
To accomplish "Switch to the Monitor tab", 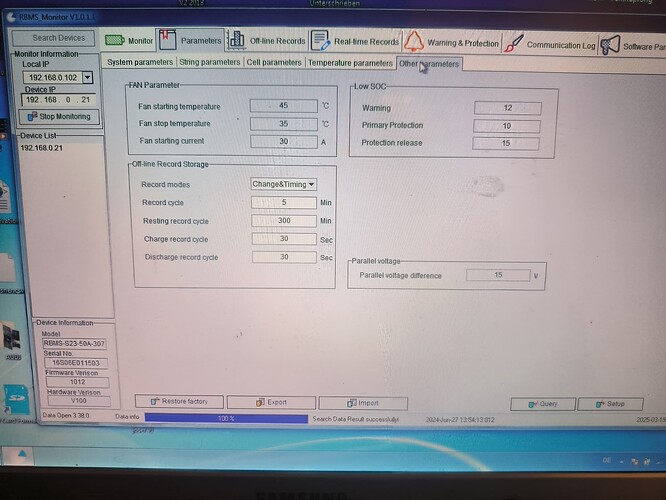I will 129,41.
